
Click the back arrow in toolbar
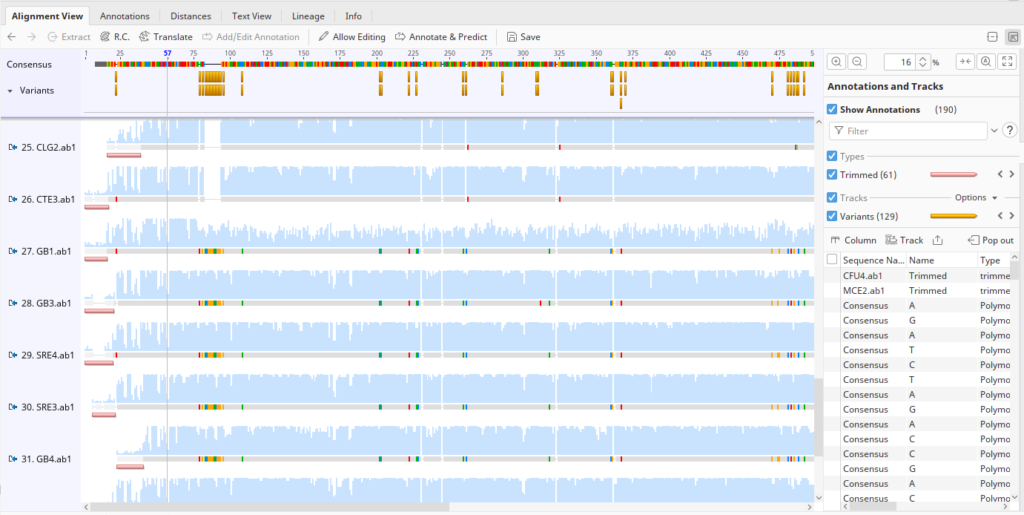click(x=12, y=37)
